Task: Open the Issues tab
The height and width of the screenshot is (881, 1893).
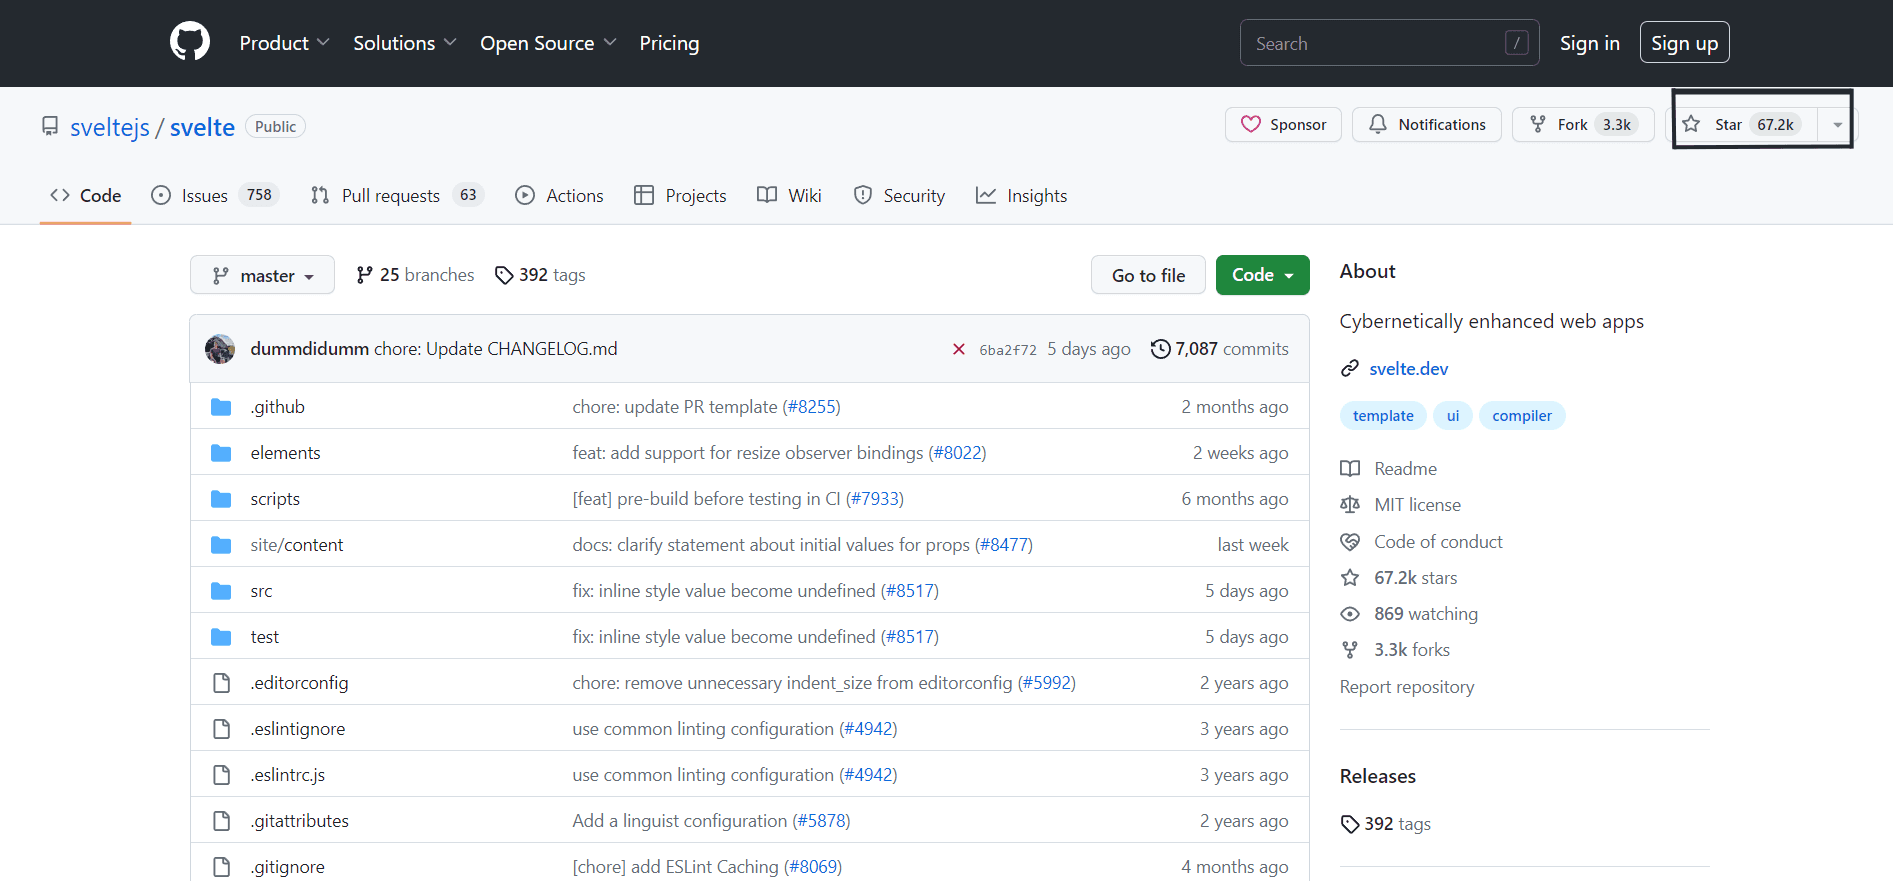Action: click(215, 196)
